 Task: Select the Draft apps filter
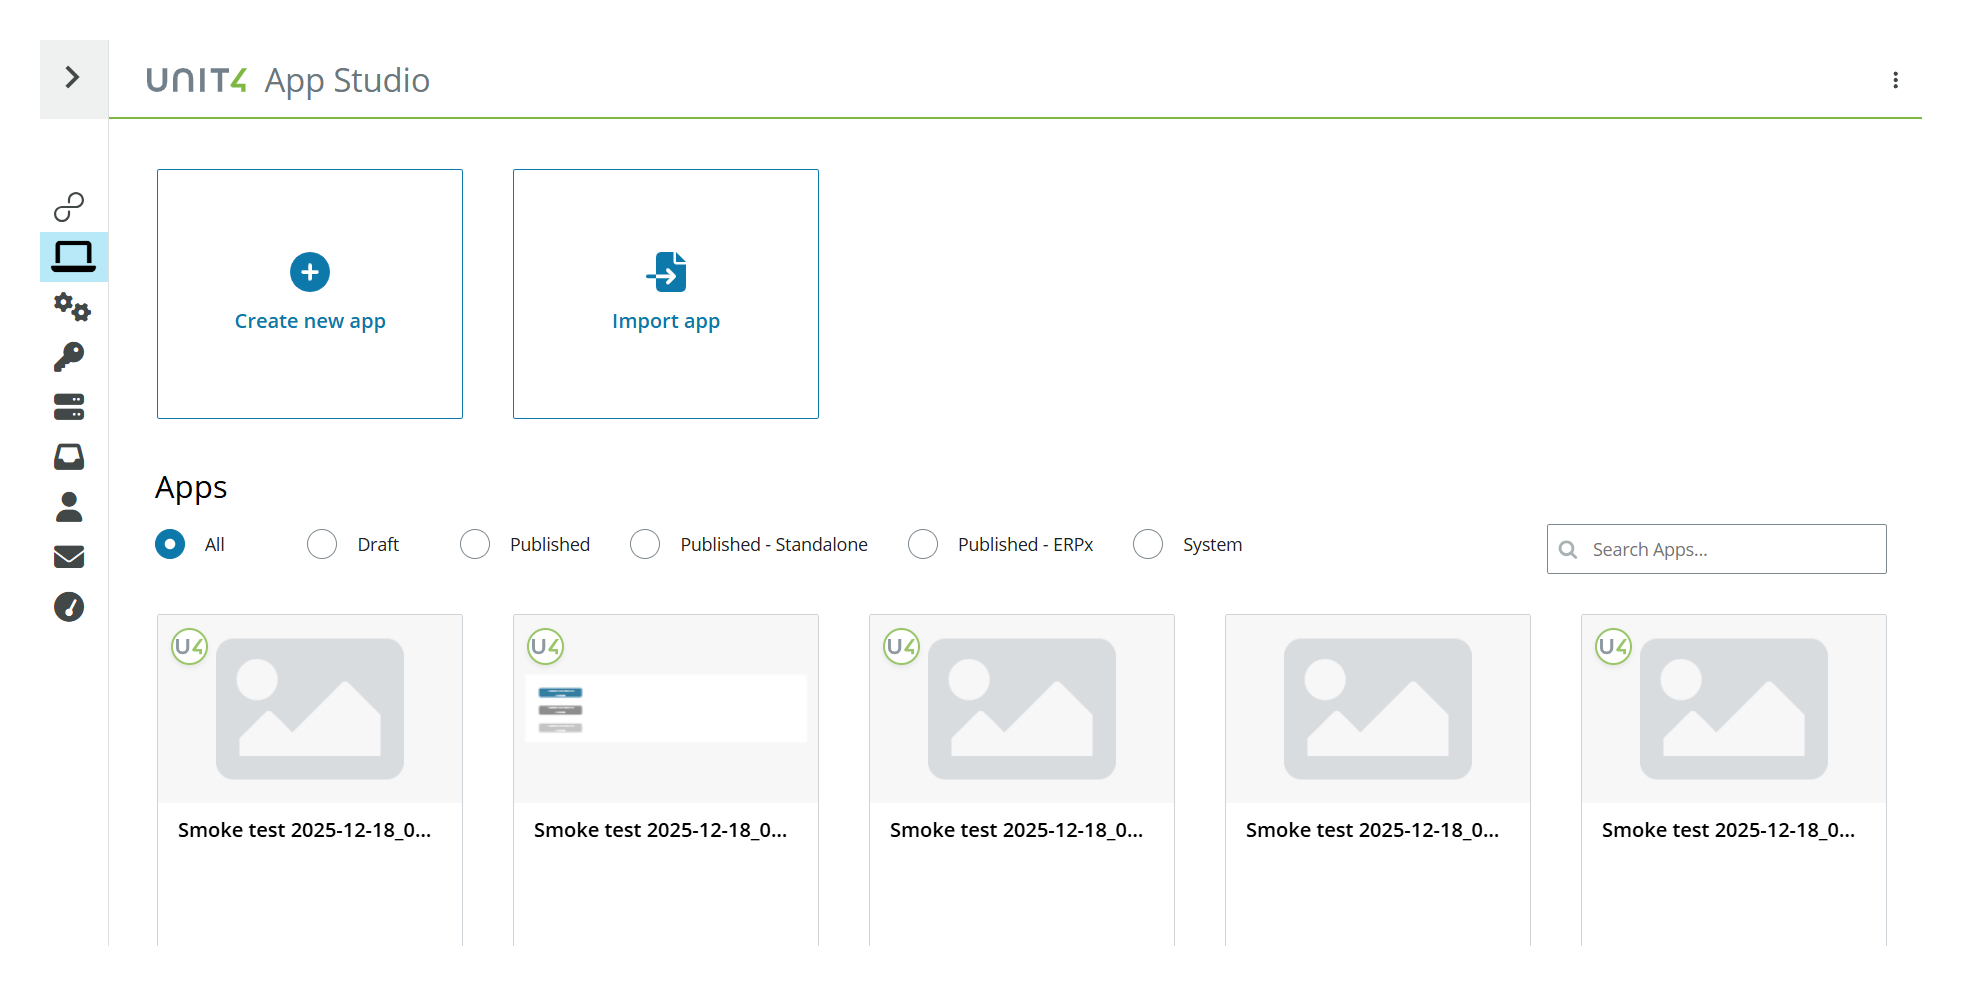(322, 544)
